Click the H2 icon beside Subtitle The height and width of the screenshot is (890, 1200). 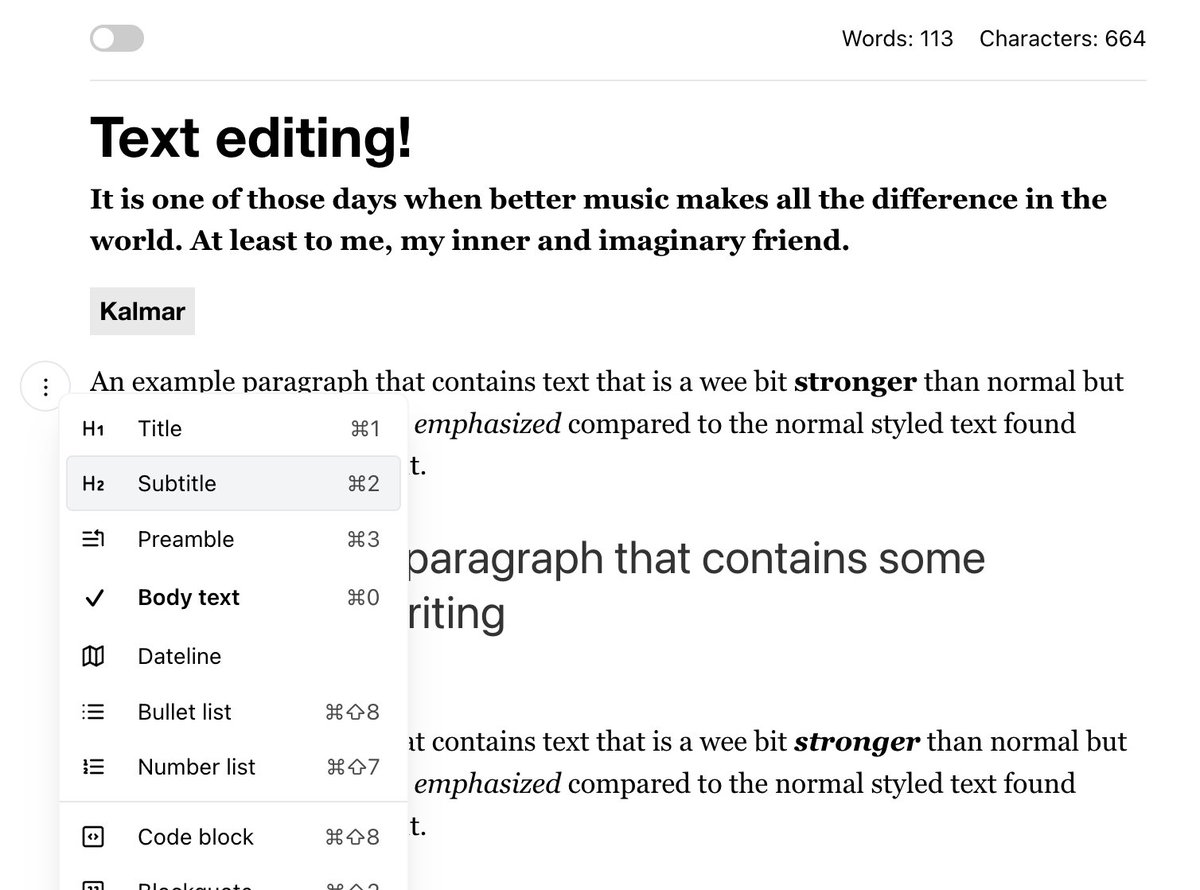93,484
